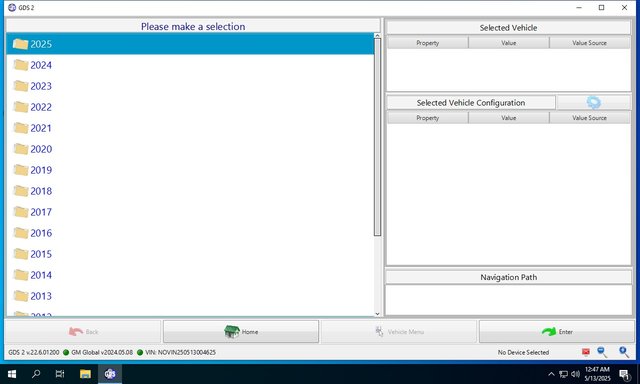
Task: Click the Selected Vehicle Configuration header
Action: (471, 102)
